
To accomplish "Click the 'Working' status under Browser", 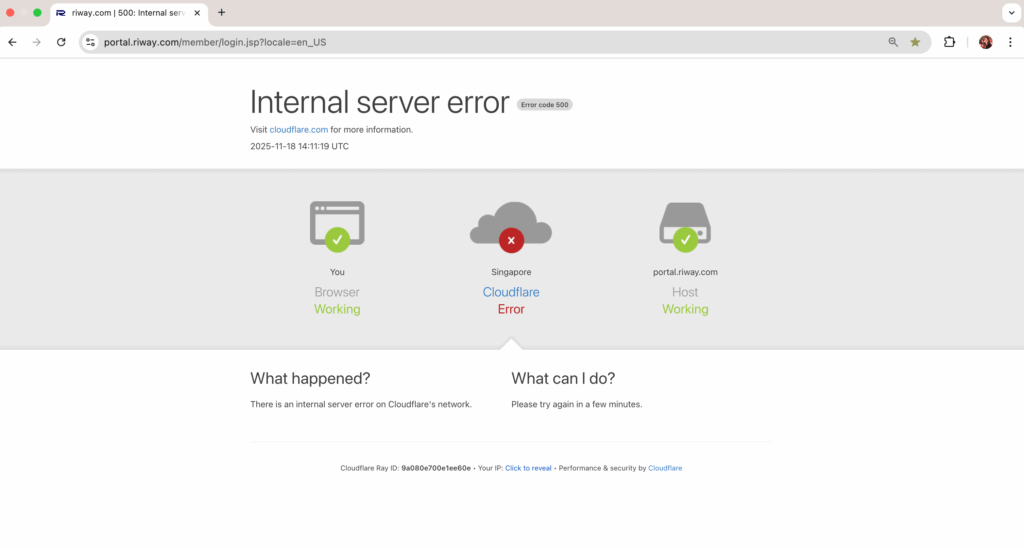I will pyautogui.click(x=337, y=310).
